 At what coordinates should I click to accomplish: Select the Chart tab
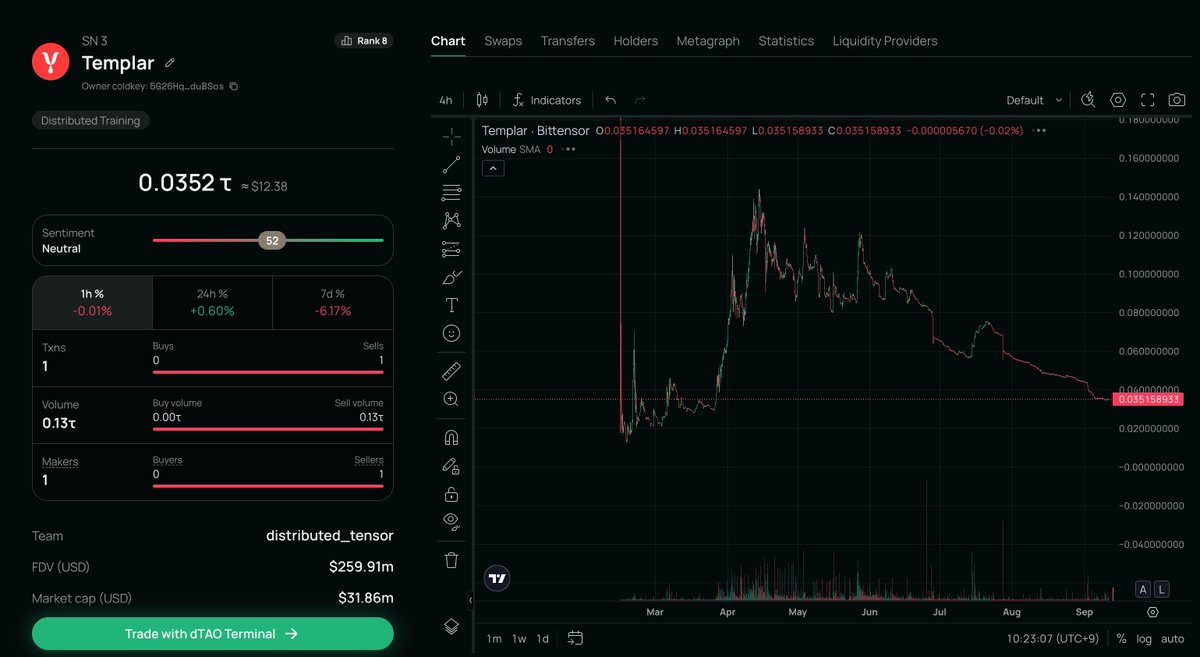pyautogui.click(x=448, y=41)
